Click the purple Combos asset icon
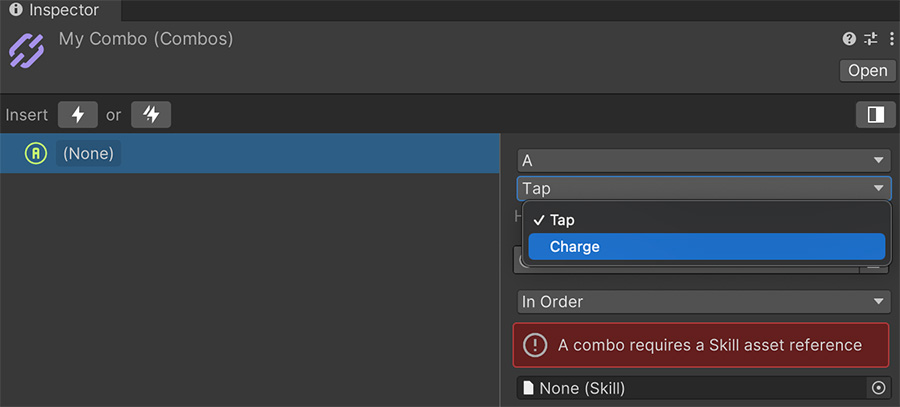The image size is (900, 407). click(26, 51)
